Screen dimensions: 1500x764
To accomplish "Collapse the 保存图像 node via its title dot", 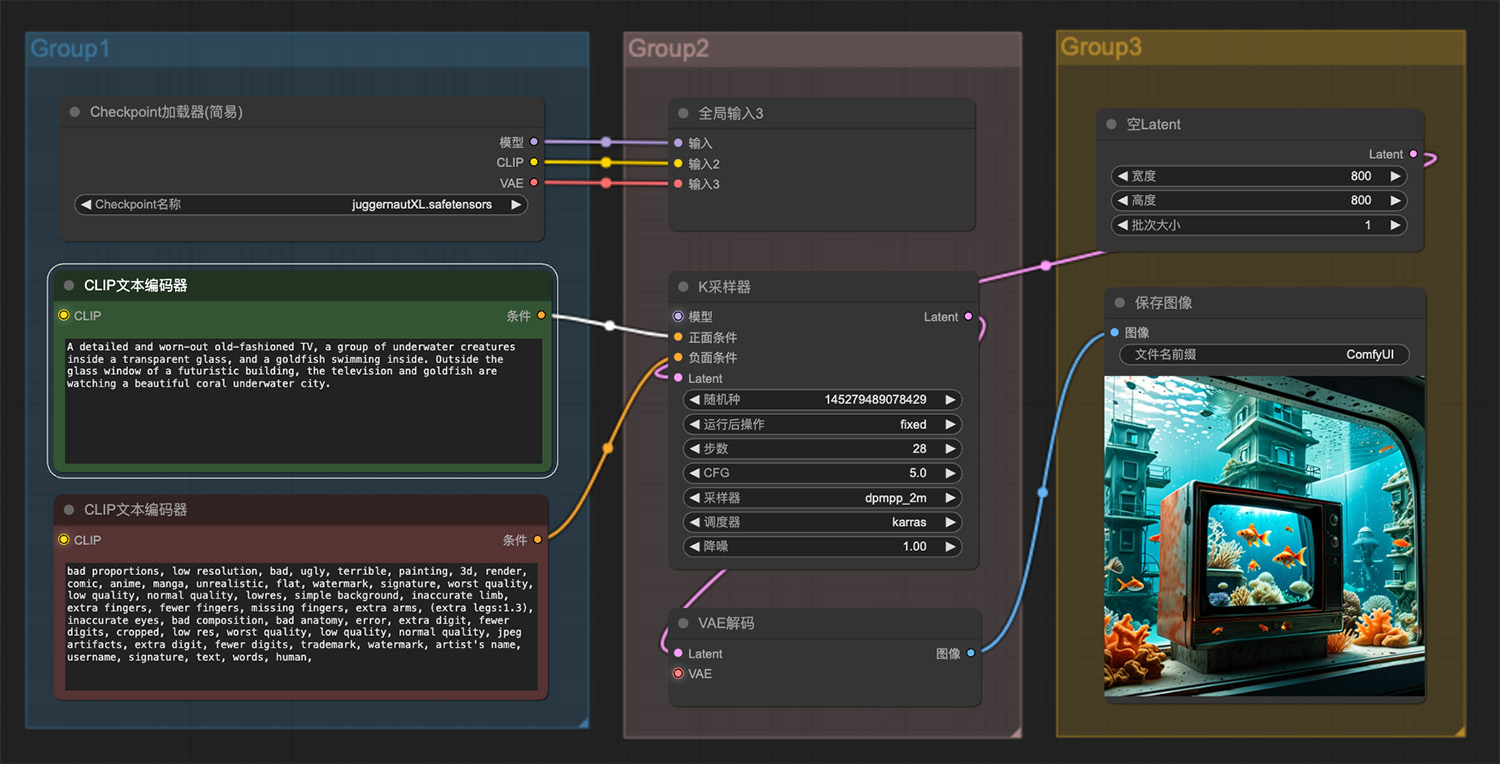I will [x=1119, y=302].
